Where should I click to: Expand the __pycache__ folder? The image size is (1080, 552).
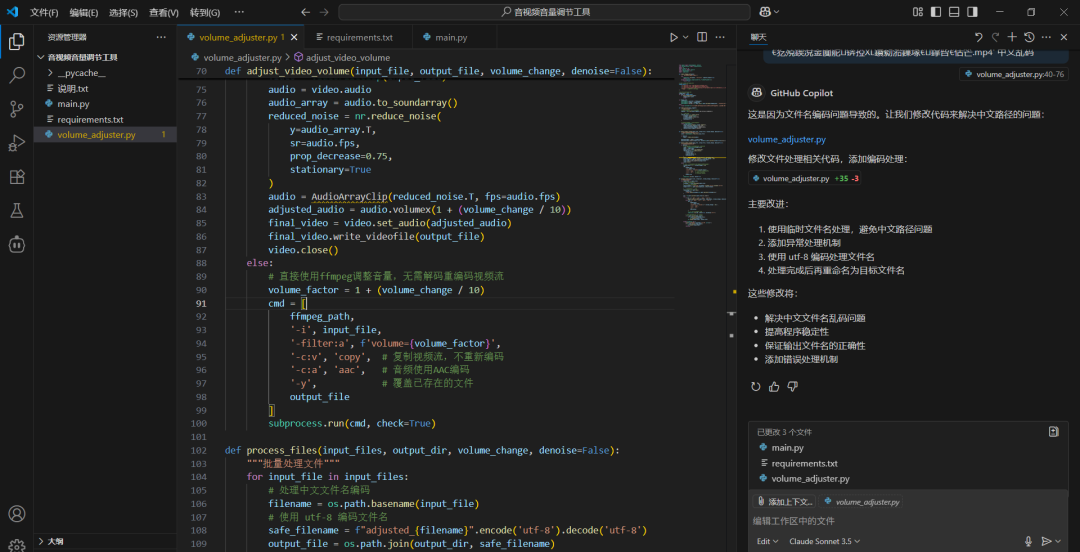[81, 72]
